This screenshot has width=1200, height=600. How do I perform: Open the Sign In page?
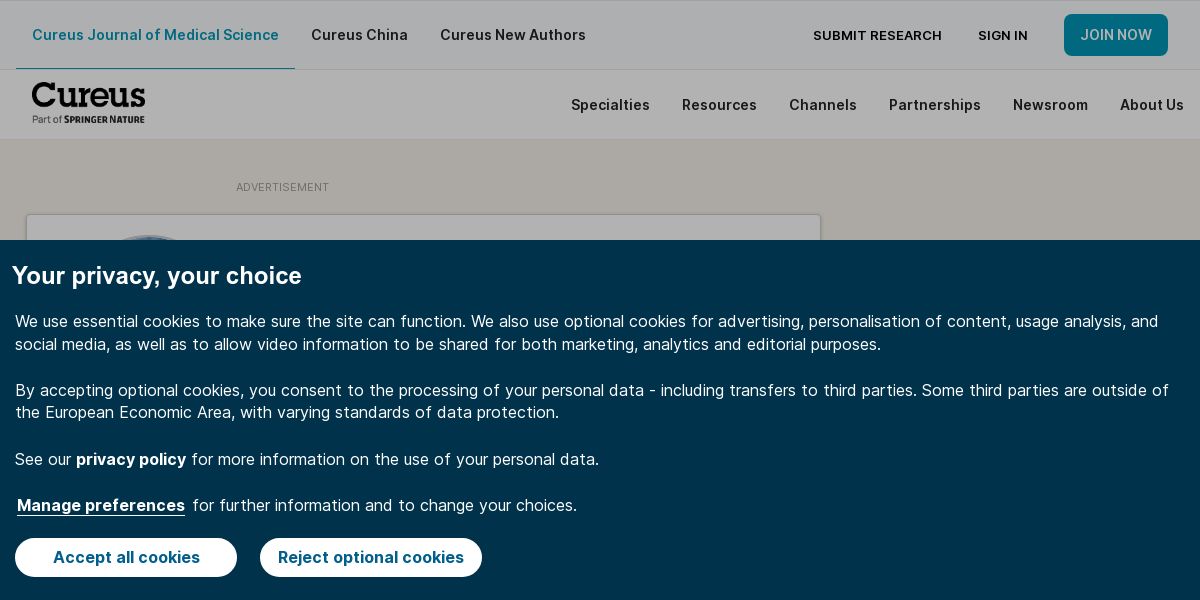point(1002,36)
